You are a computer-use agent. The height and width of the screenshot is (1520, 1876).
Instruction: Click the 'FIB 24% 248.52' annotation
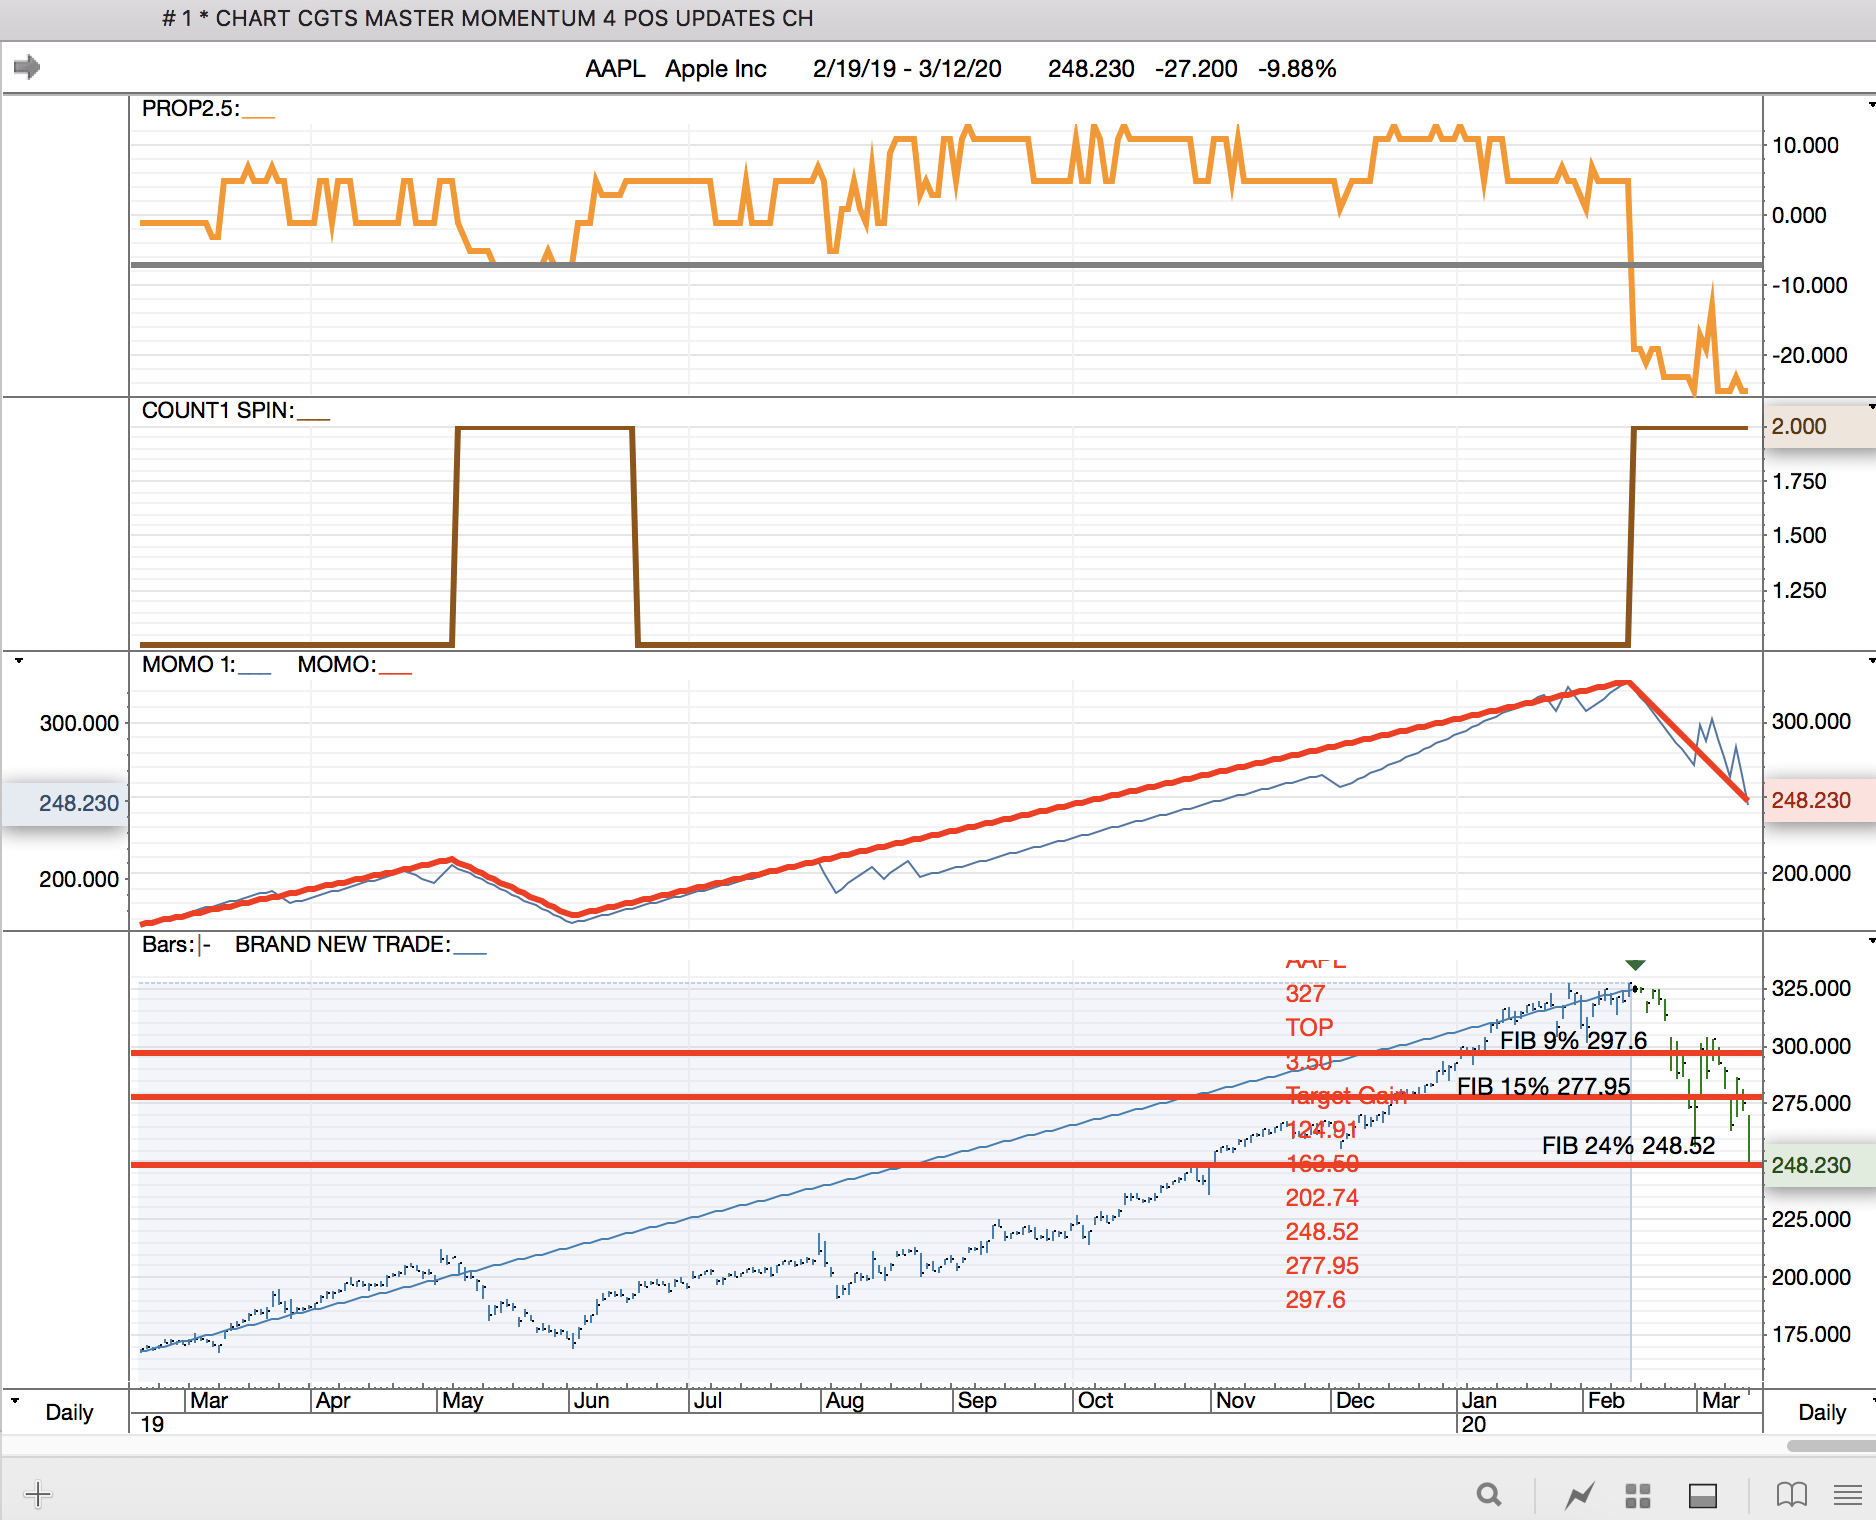1628,1145
